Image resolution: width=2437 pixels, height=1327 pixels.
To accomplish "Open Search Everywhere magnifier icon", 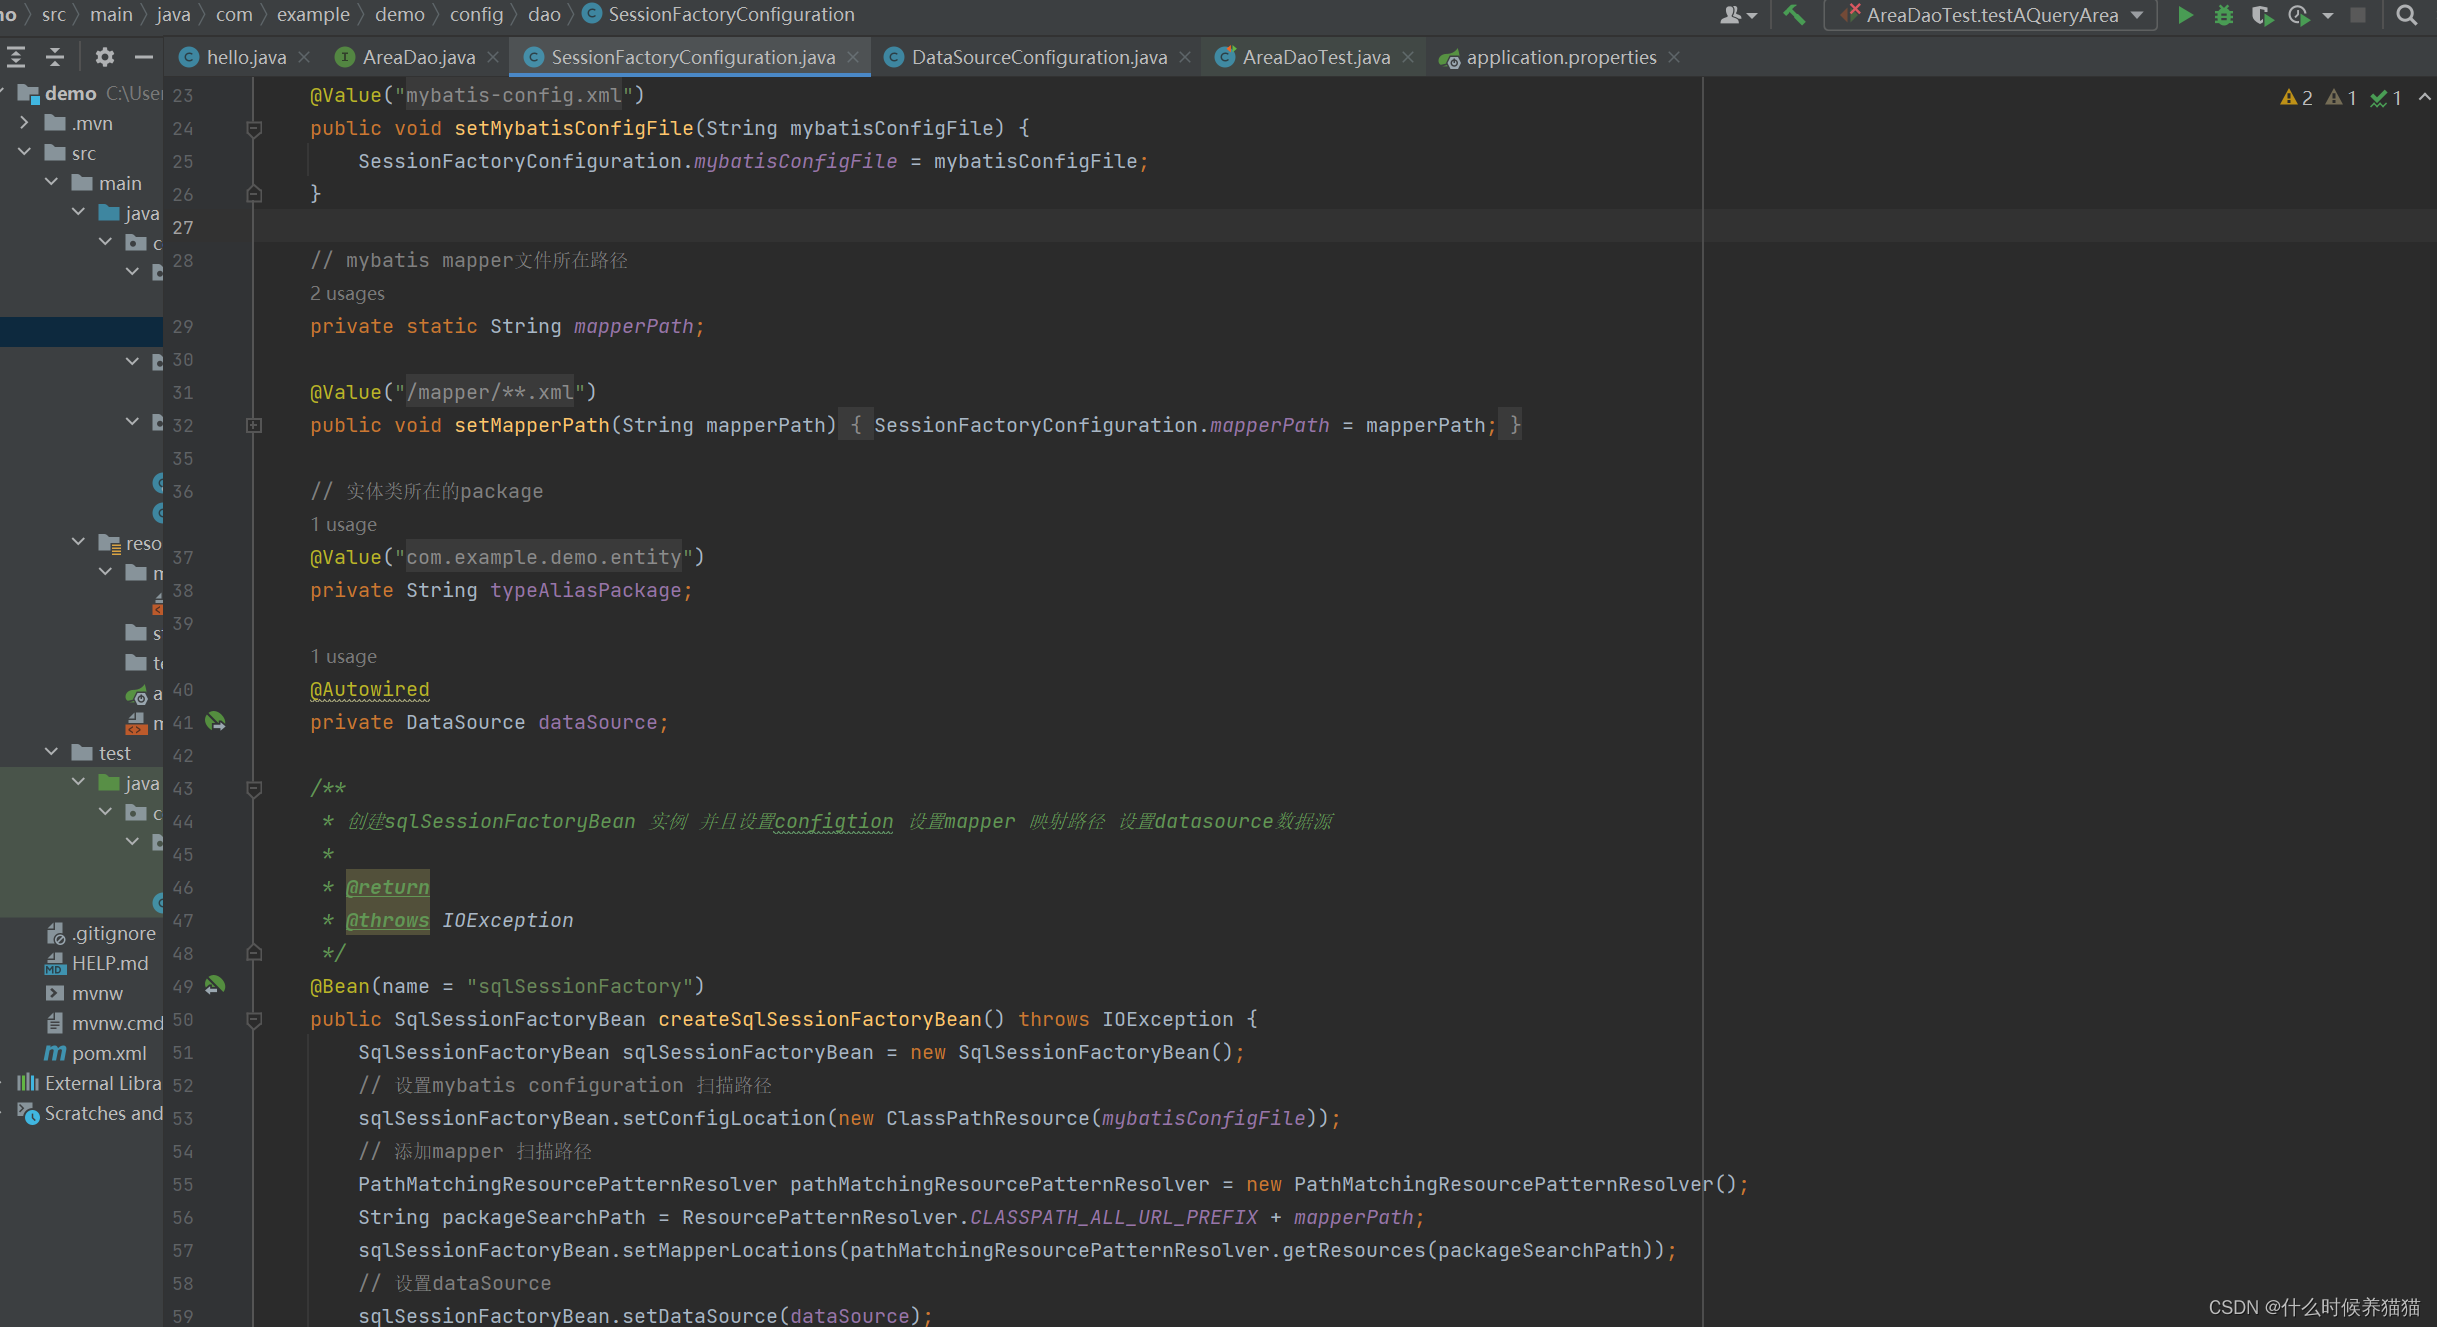I will tap(2407, 15).
